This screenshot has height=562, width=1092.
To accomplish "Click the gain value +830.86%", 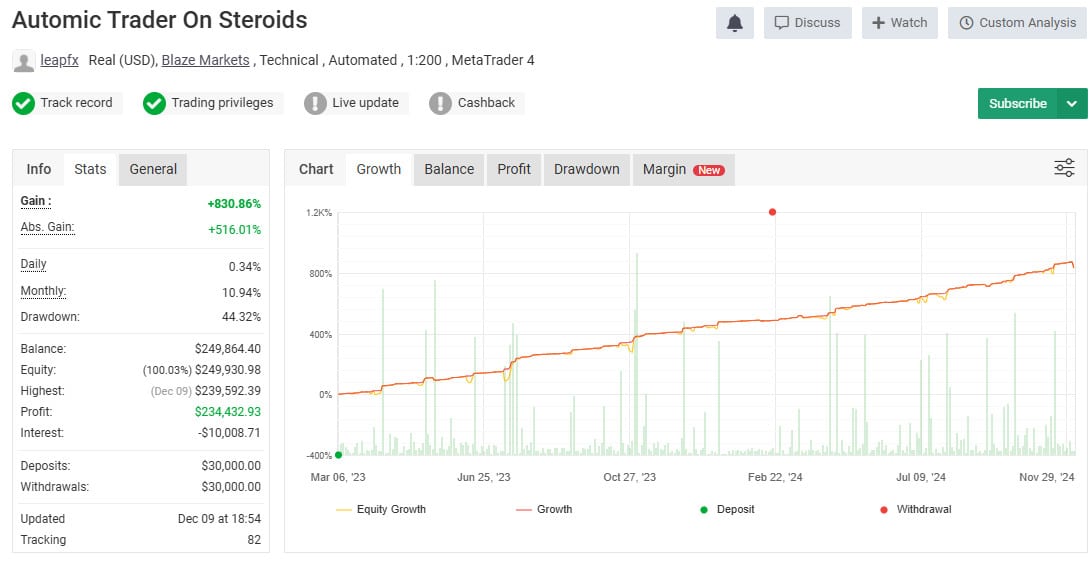I will (234, 204).
